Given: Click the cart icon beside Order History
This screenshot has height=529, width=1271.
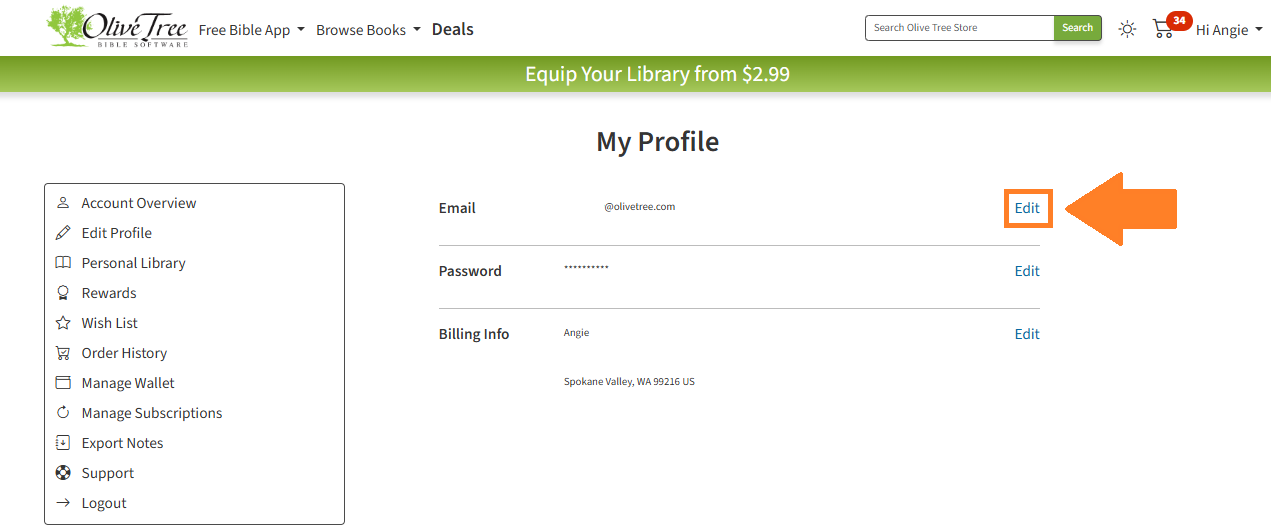Looking at the screenshot, I should tap(63, 353).
